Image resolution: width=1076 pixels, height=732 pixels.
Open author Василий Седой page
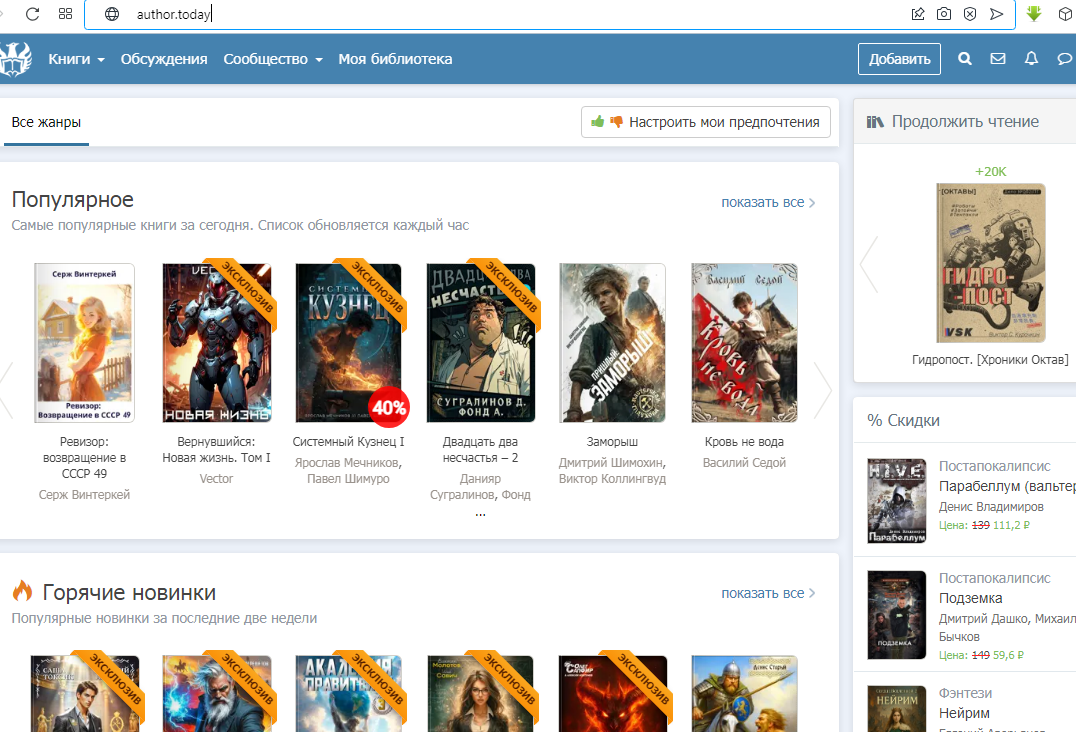(x=744, y=463)
